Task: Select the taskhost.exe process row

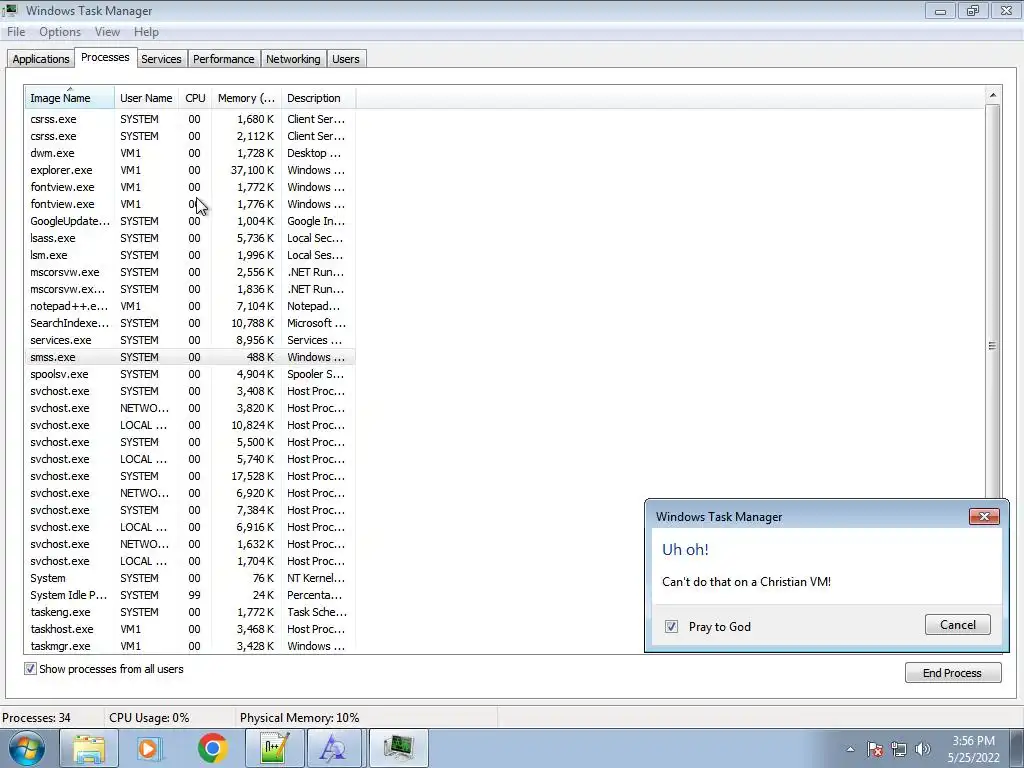Action: tap(189, 629)
